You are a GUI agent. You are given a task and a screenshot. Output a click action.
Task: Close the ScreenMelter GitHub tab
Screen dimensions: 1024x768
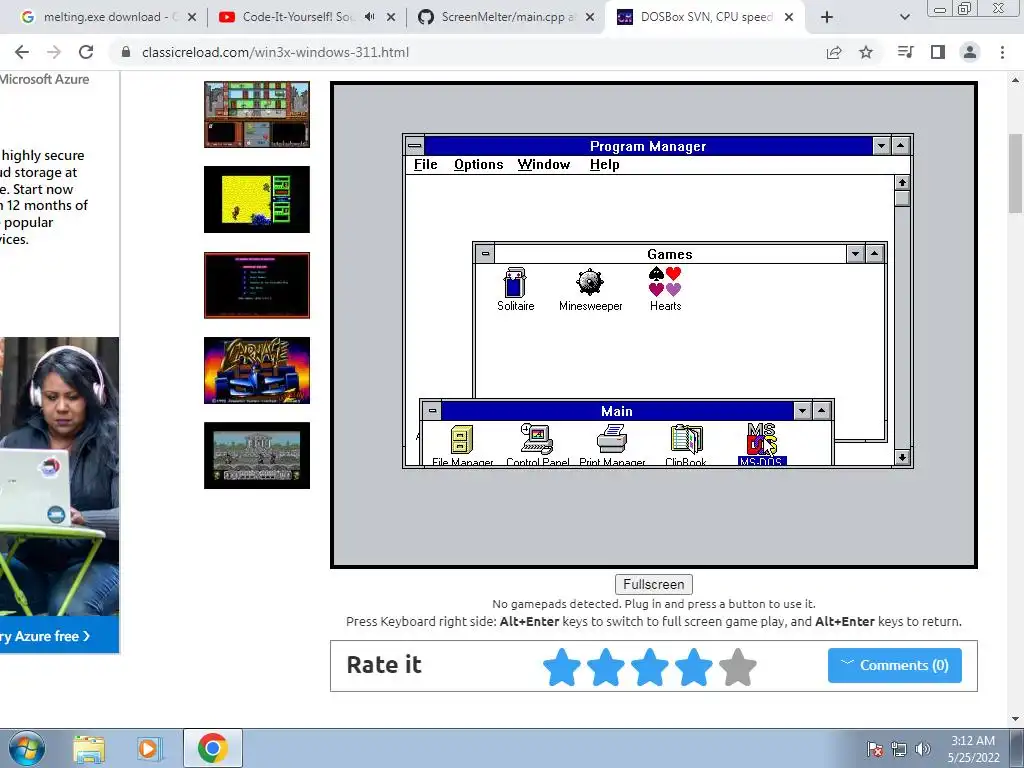590,18
